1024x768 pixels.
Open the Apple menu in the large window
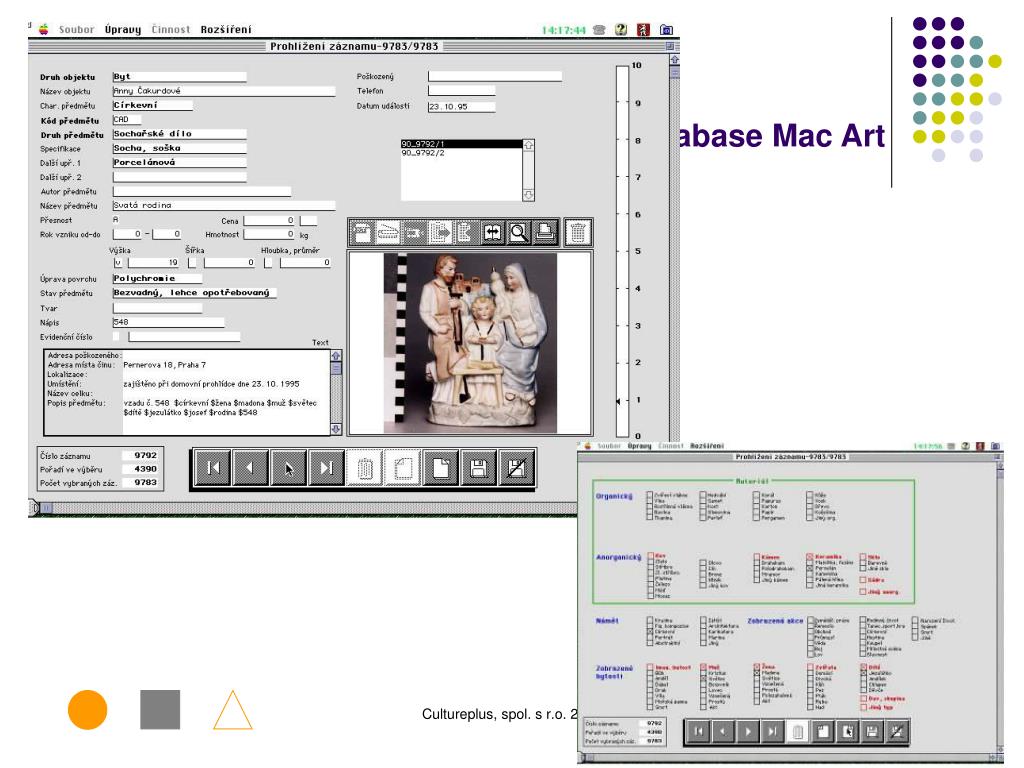pyautogui.click(x=44, y=29)
